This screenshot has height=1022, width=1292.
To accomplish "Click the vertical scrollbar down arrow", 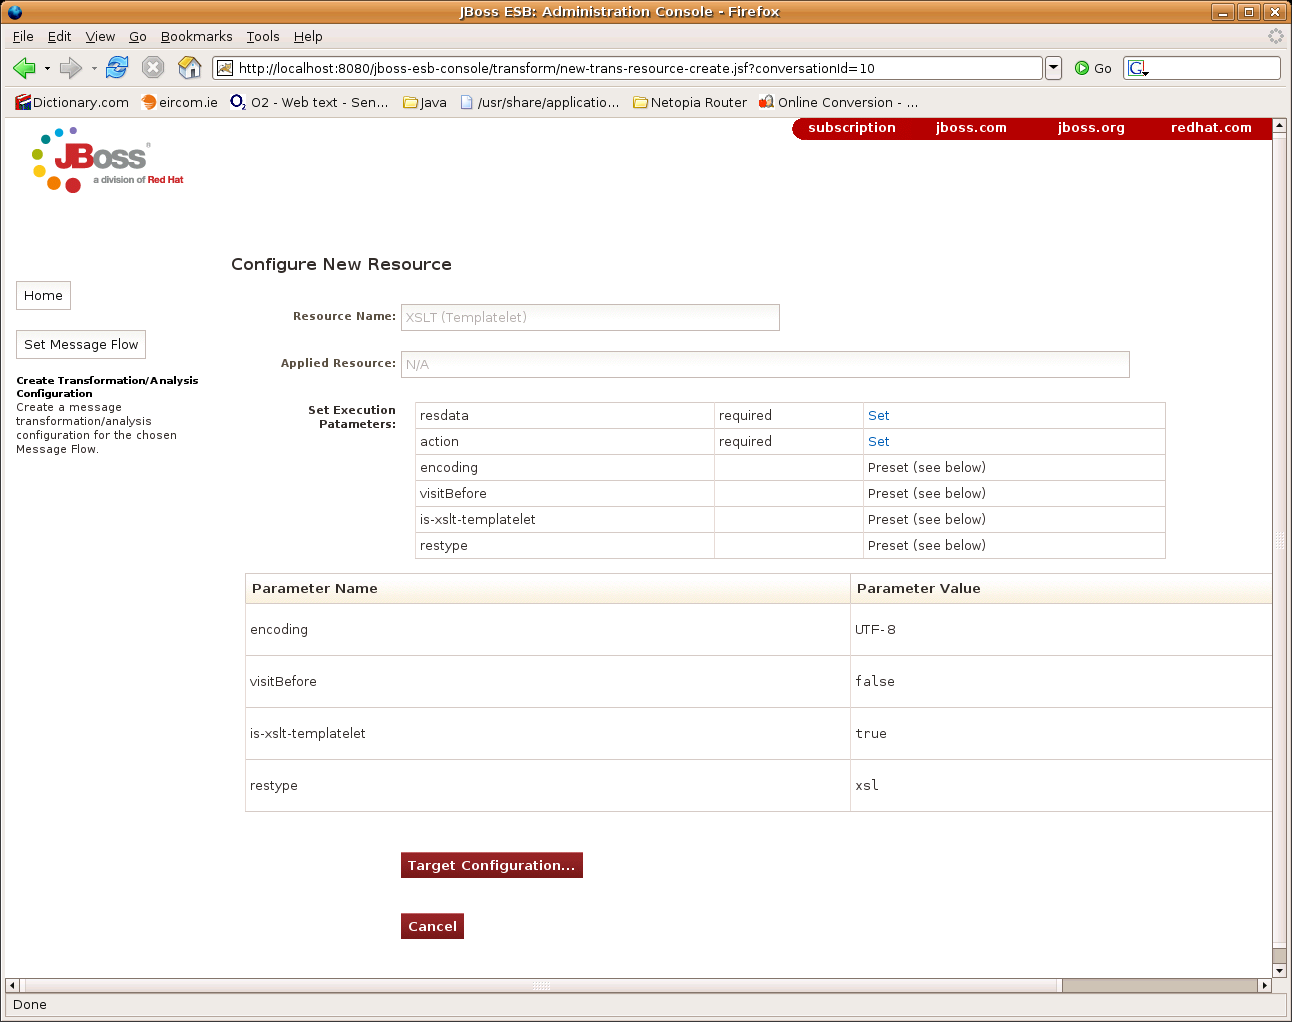I will click(x=1279, y=970).
